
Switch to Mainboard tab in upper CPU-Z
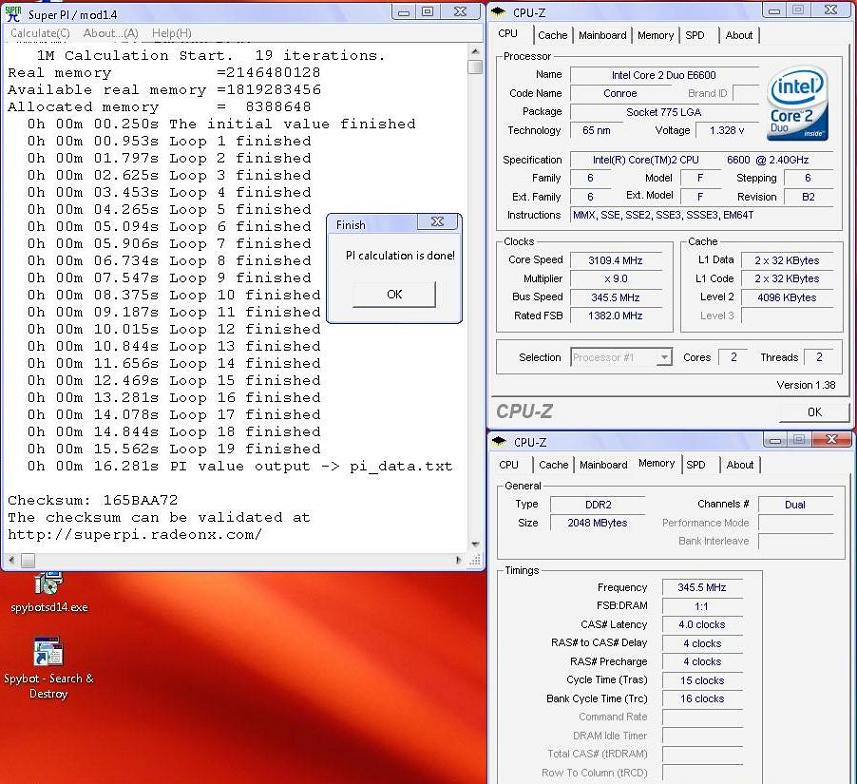coord(602,35)
